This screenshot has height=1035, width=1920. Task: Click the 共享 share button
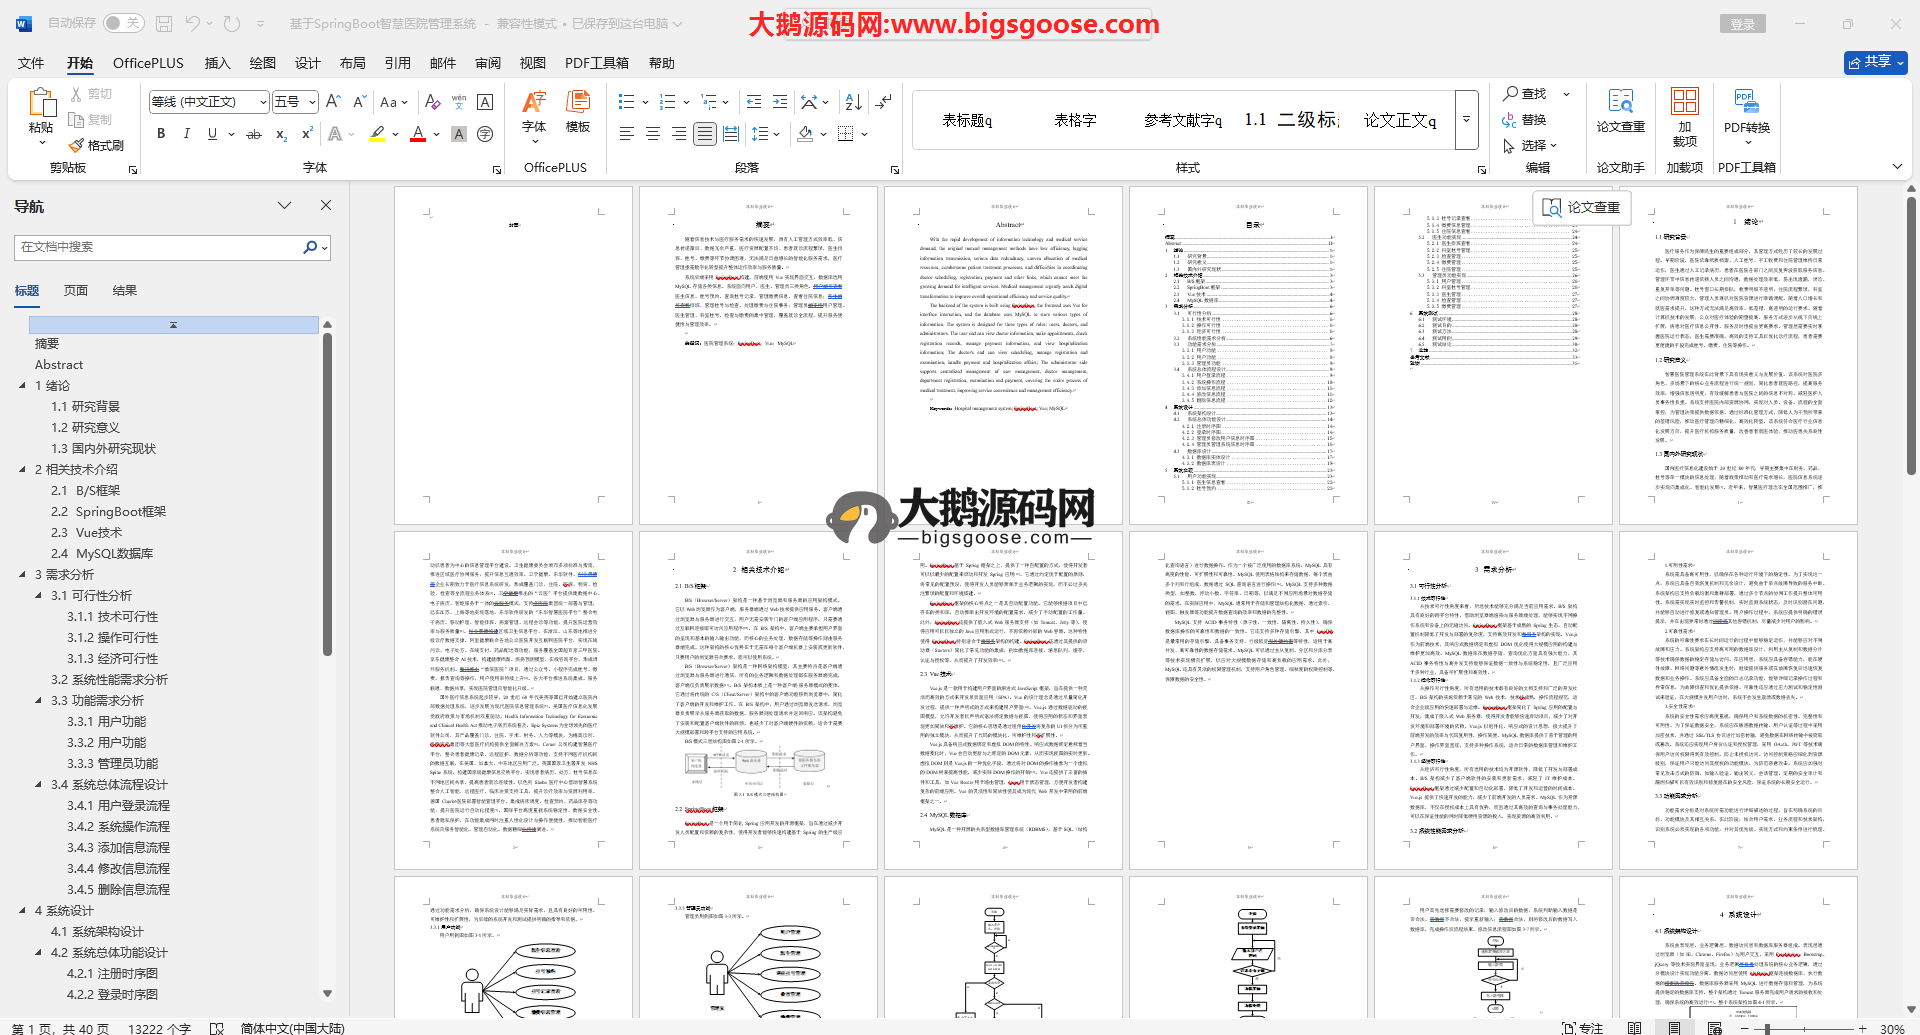1875,62
